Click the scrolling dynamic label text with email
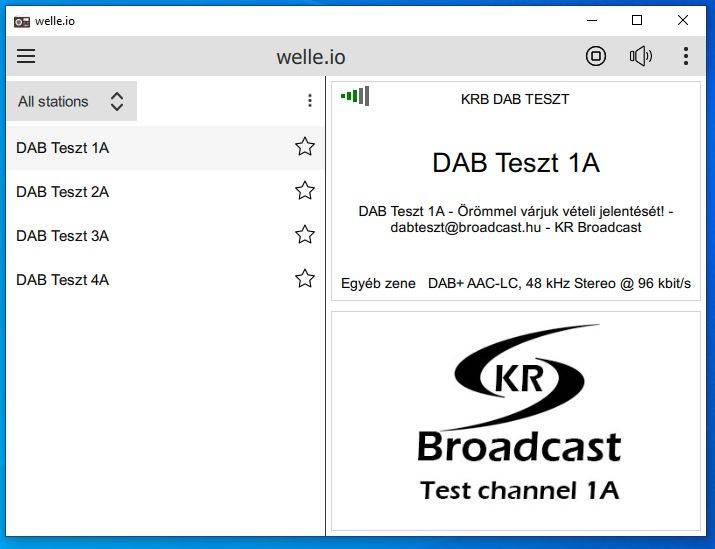This screenshot has height=549, width=715. (516, 219)
